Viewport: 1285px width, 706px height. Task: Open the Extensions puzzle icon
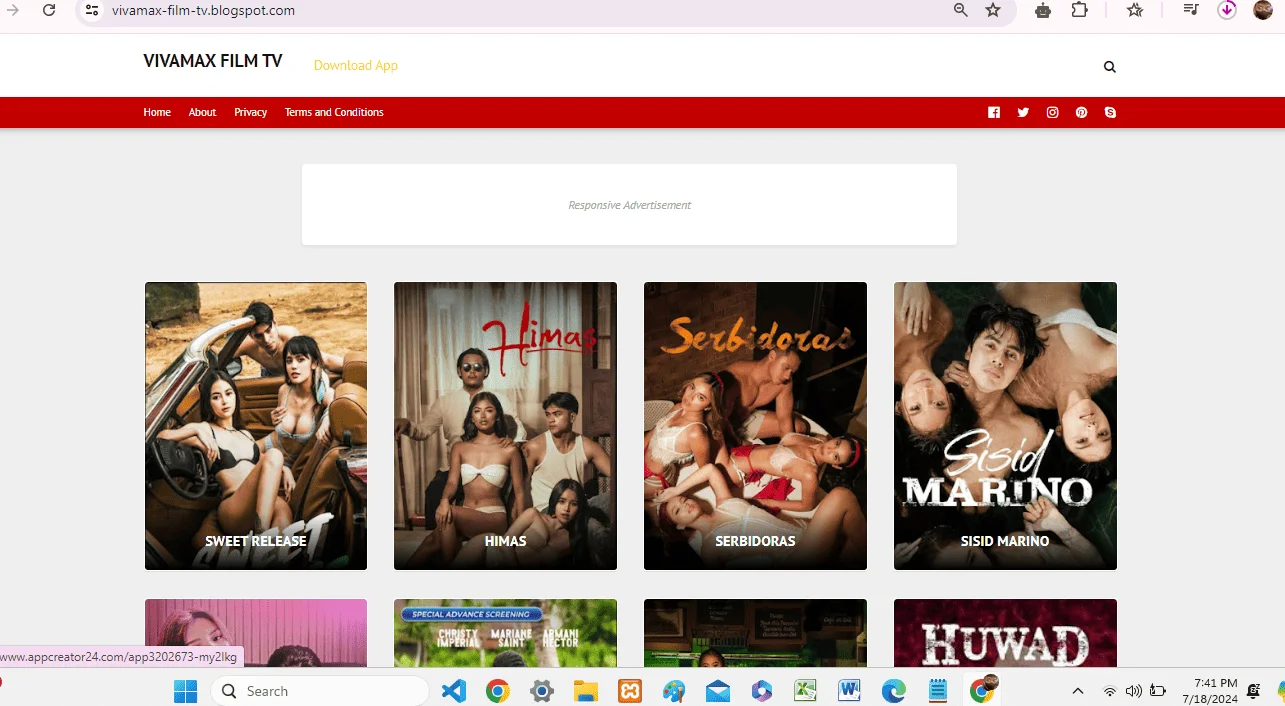[1079, 10]
